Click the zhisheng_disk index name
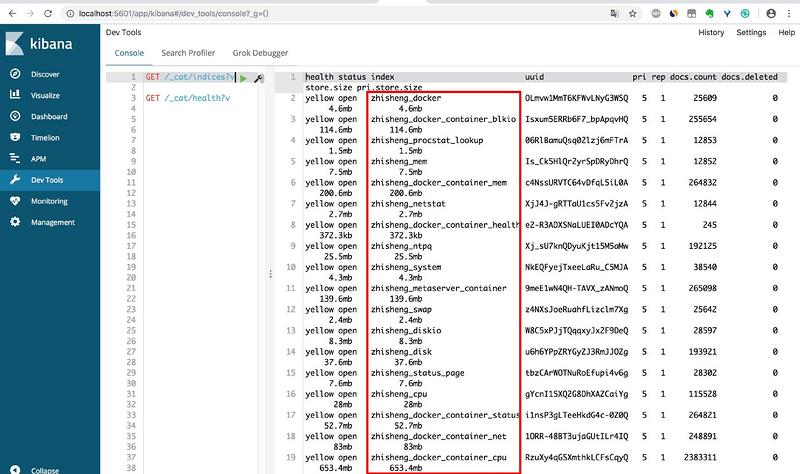This screenshot has height=474, width=800. click(x=401, y=352)
